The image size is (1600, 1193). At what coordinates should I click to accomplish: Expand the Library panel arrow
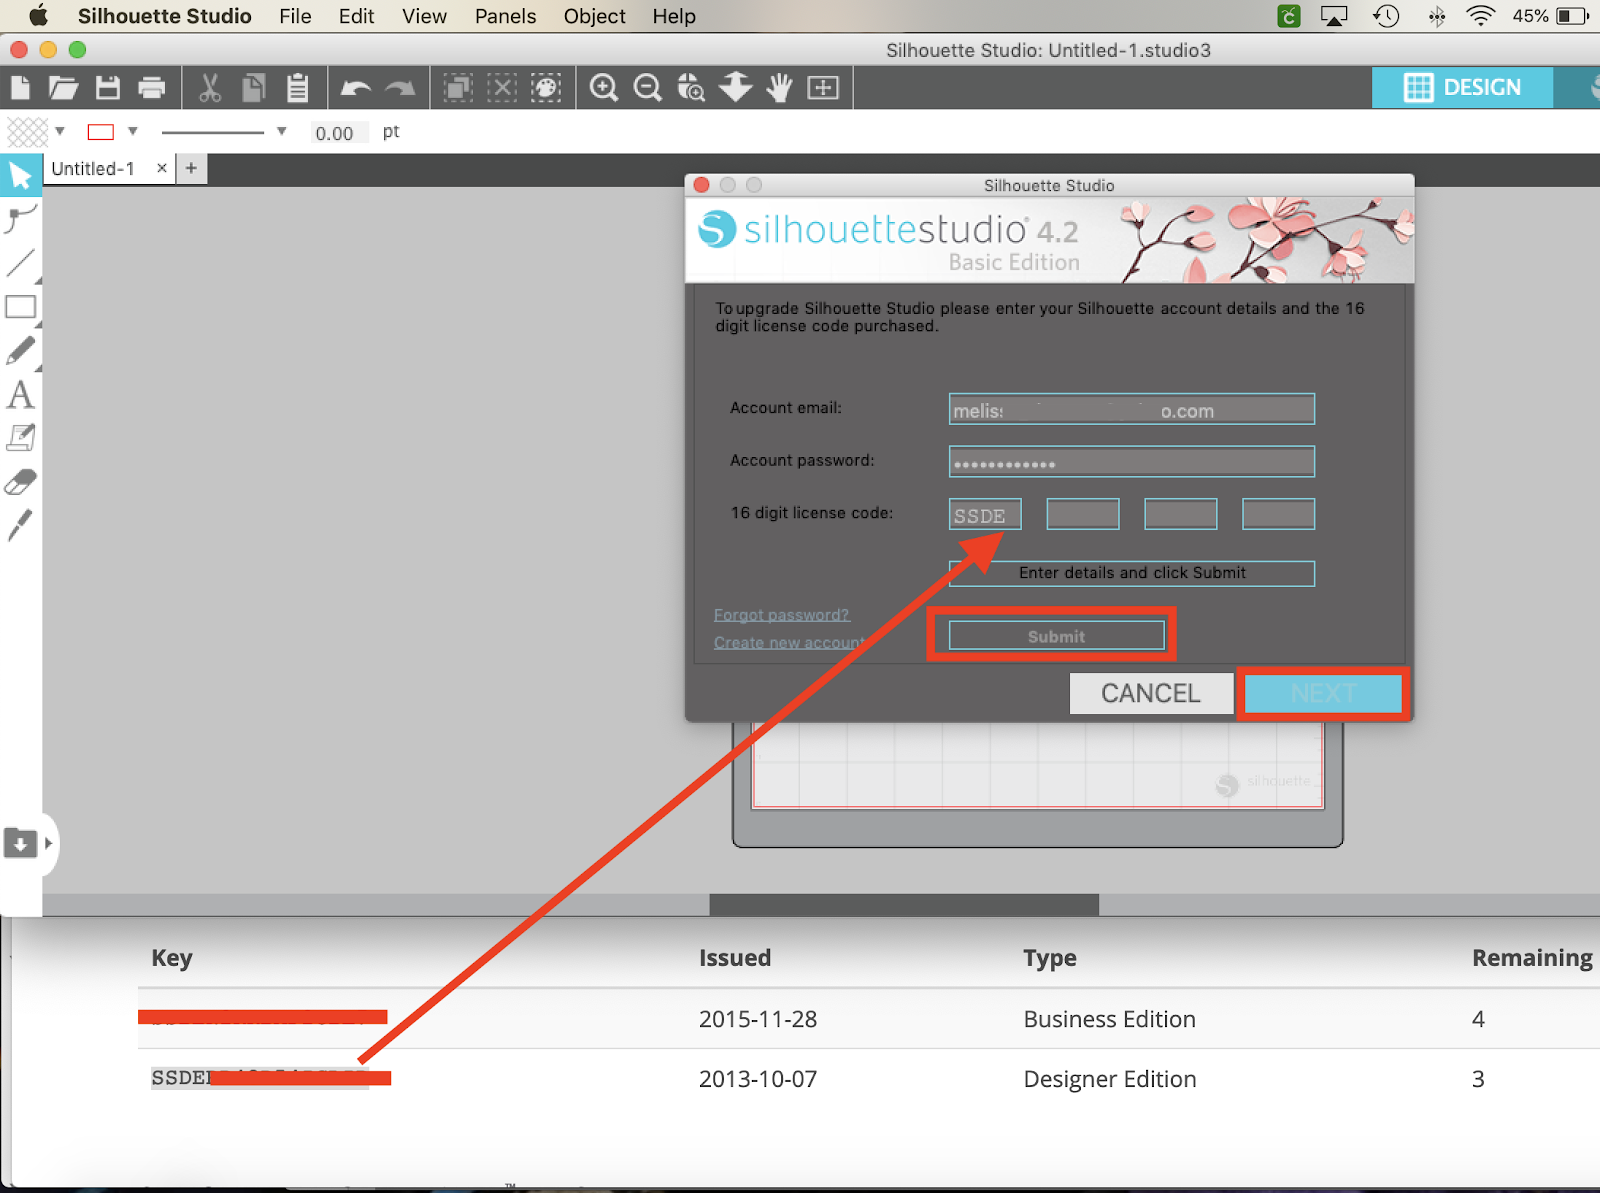(48, 843)
